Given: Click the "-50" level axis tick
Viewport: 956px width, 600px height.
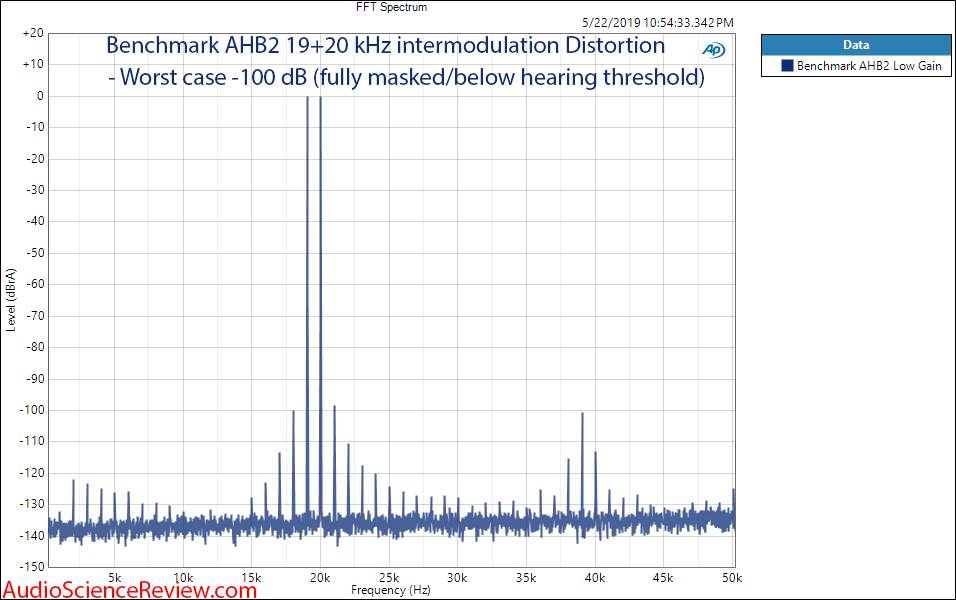Looking at the screenshot, I should (x=35, y=252).
